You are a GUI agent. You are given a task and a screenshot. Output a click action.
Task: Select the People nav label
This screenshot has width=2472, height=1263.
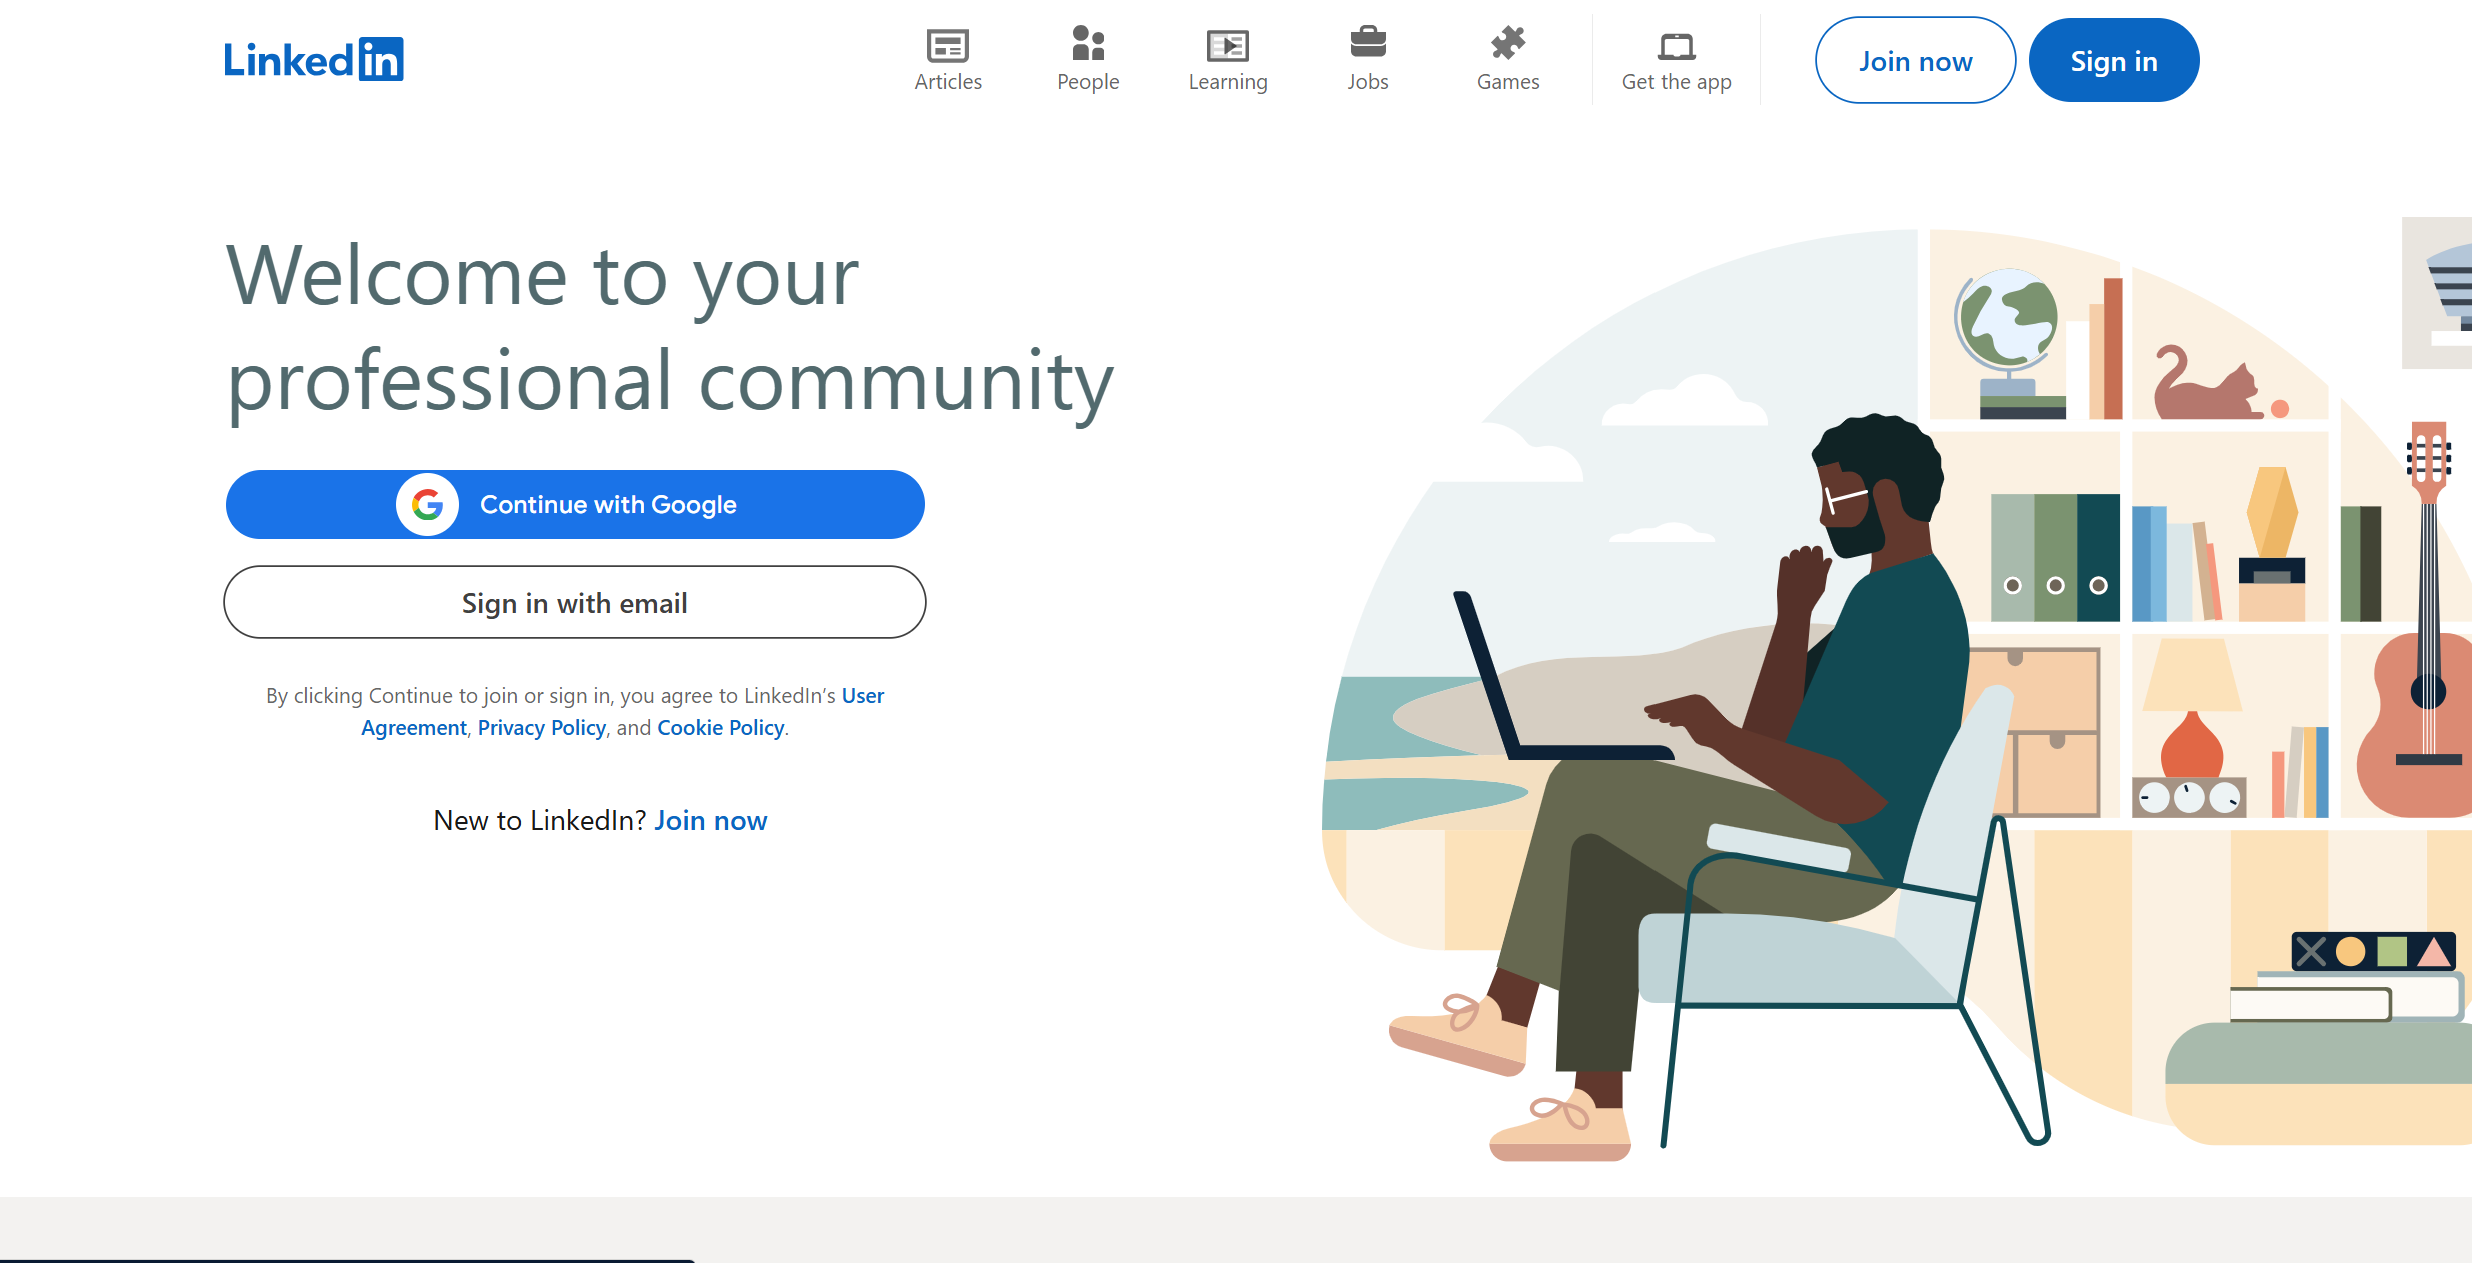coord(1088,82)
